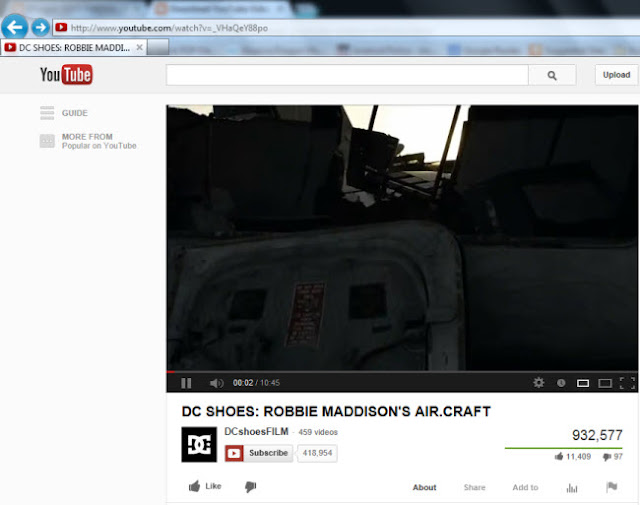640x505 pixels.
Task: Subscribe to the DCshoesFILM channel
Action: (x=259, y=453)
